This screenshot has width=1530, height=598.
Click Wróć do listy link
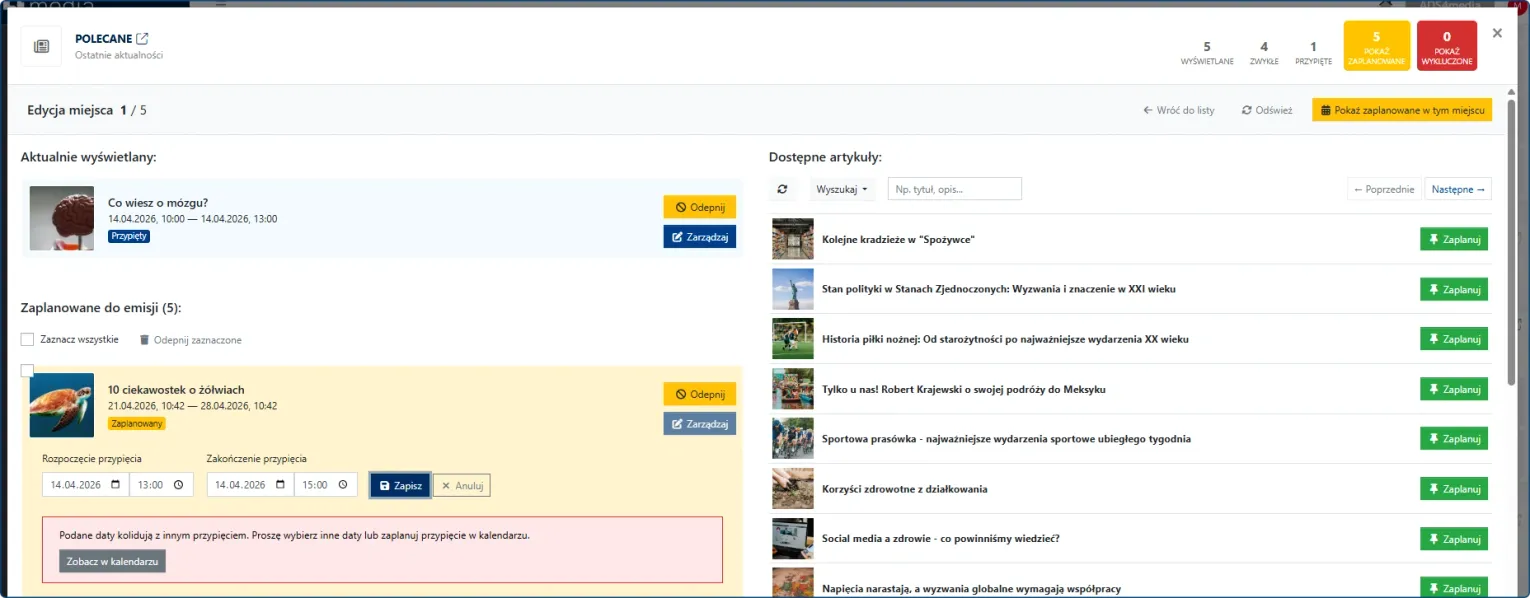(1178, 110)
